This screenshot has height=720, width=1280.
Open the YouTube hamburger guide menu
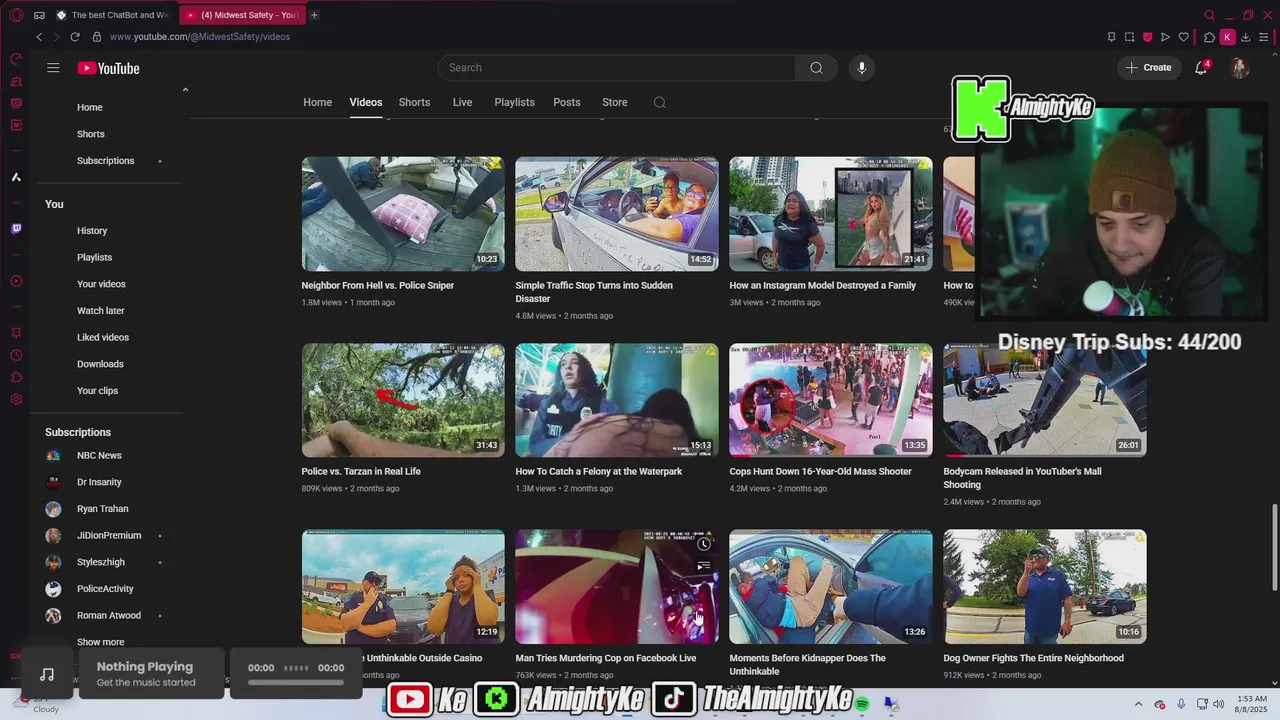tap(53, 68)
